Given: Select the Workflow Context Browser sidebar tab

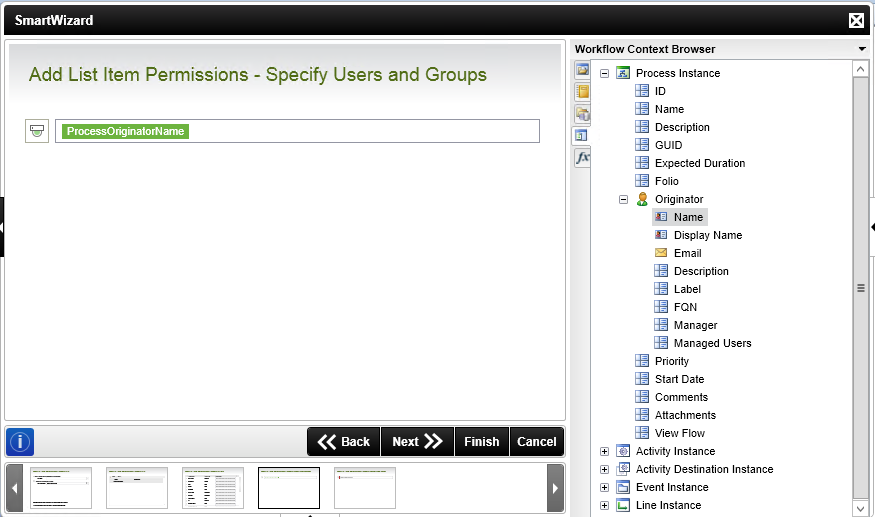Looking at the screenshot, I should 582,136.
